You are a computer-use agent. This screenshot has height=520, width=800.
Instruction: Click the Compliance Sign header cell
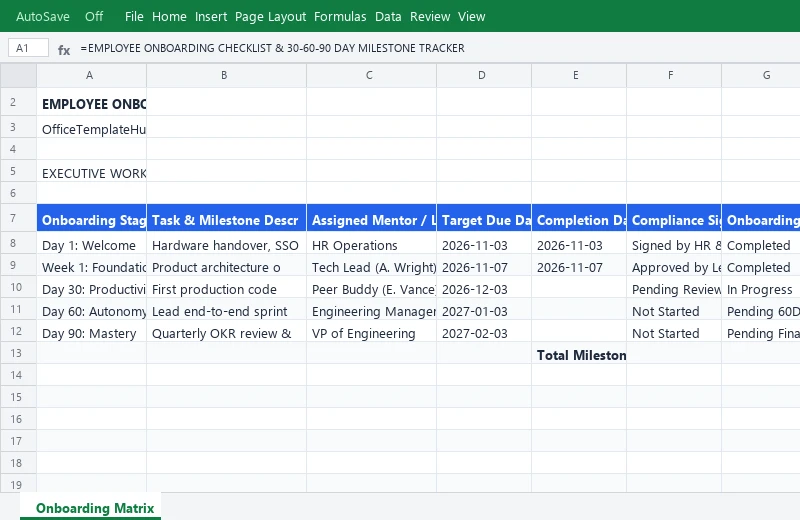674,219
